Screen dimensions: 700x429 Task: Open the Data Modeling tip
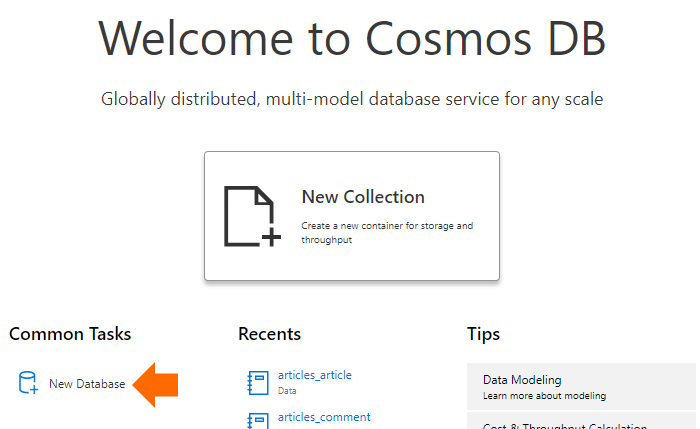(x=581, y=387)
